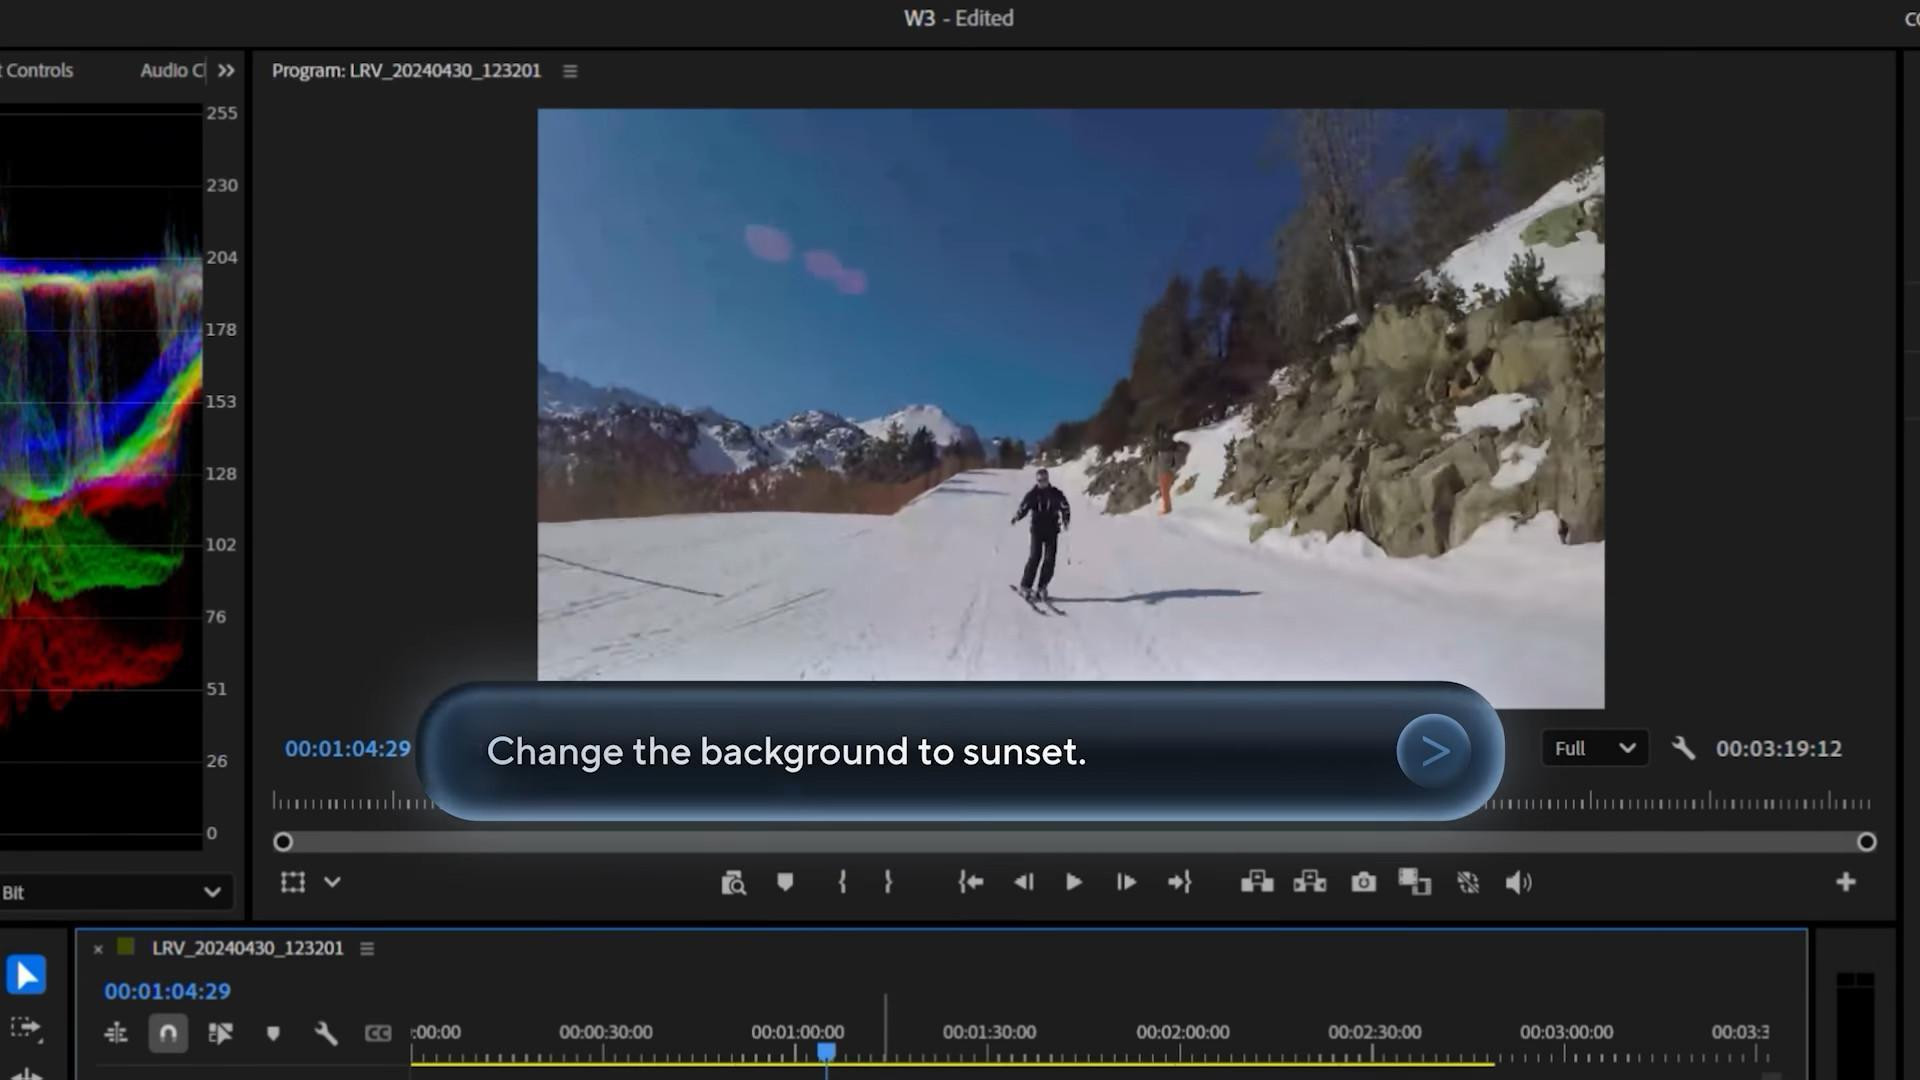Open the Program monitor panel menu

click(x=570, y=71)
